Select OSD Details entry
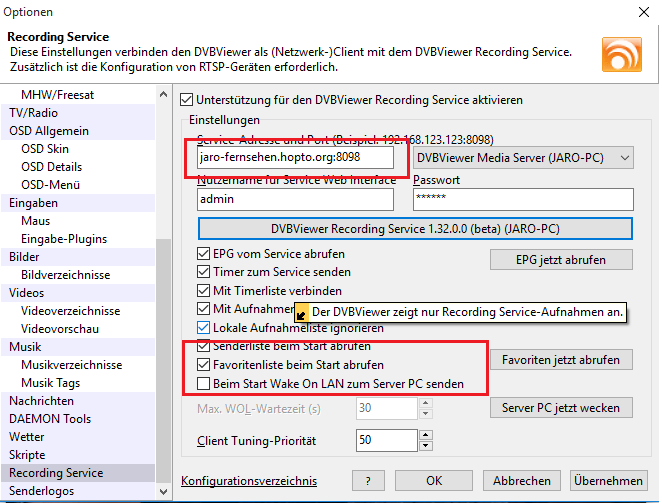Viewport: 662px width, 503px height. 78,167
